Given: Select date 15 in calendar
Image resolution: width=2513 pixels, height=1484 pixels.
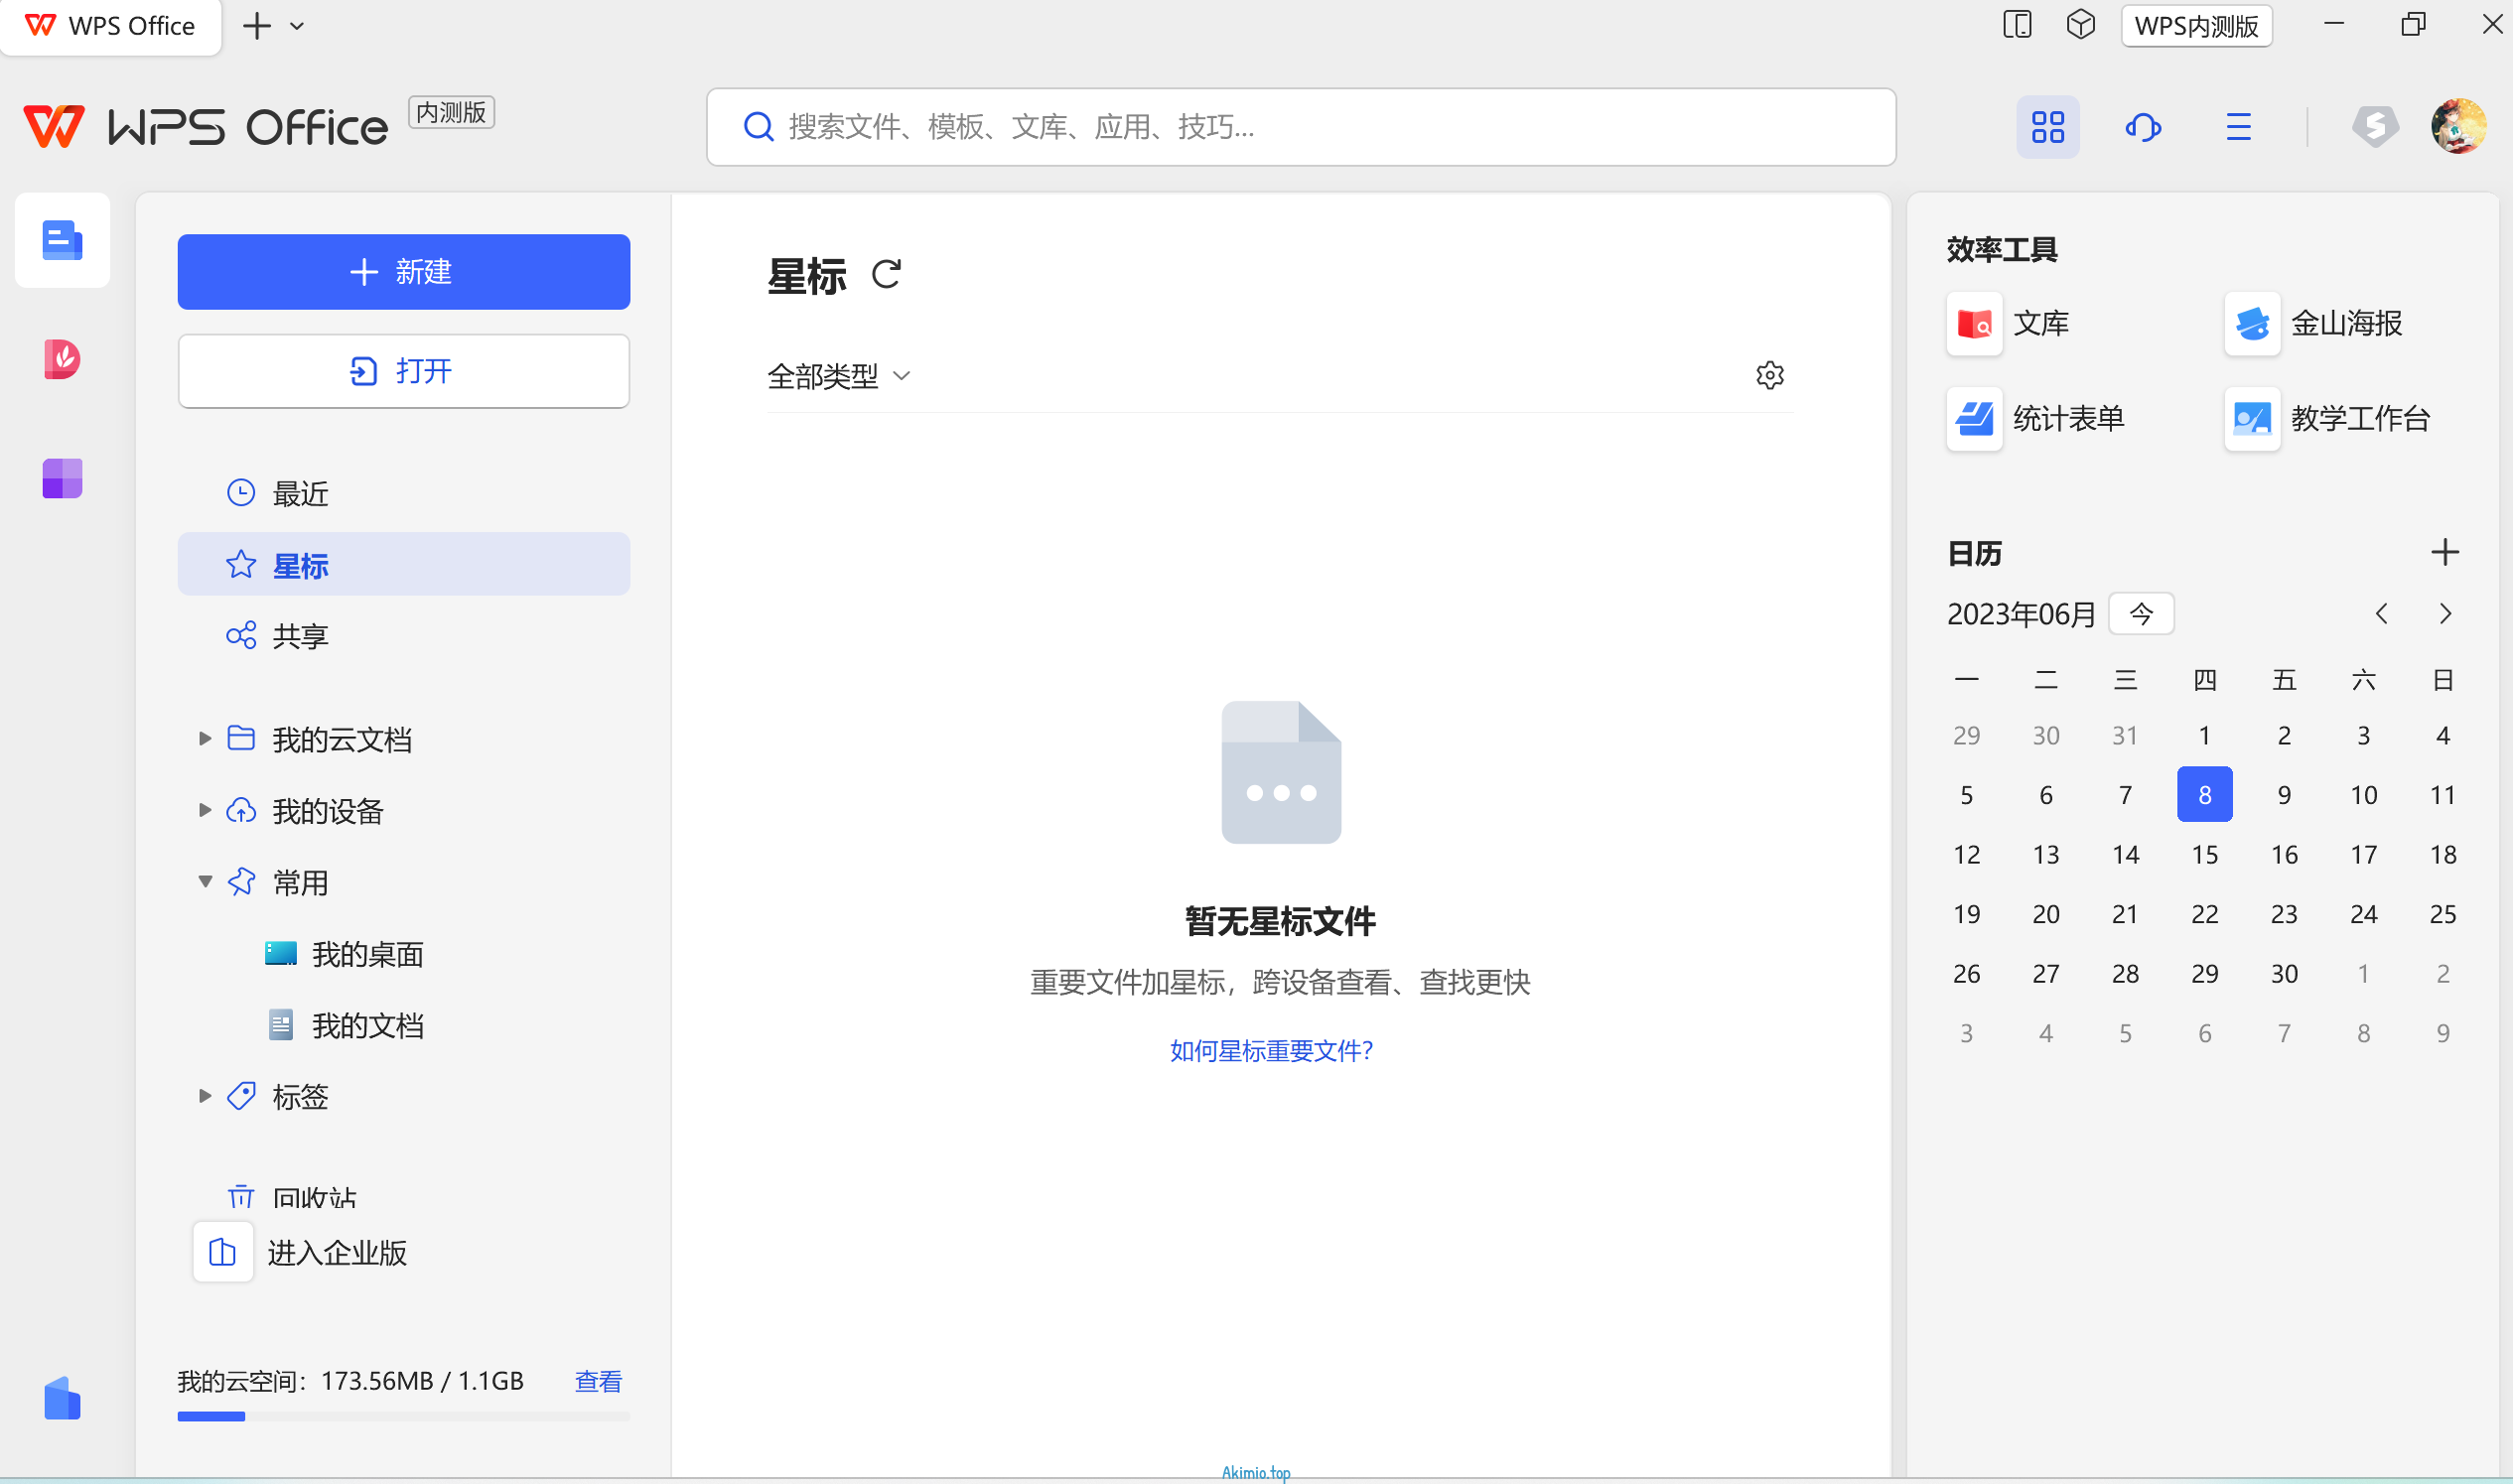Looking at the screenshot, I should (2204, 854).
